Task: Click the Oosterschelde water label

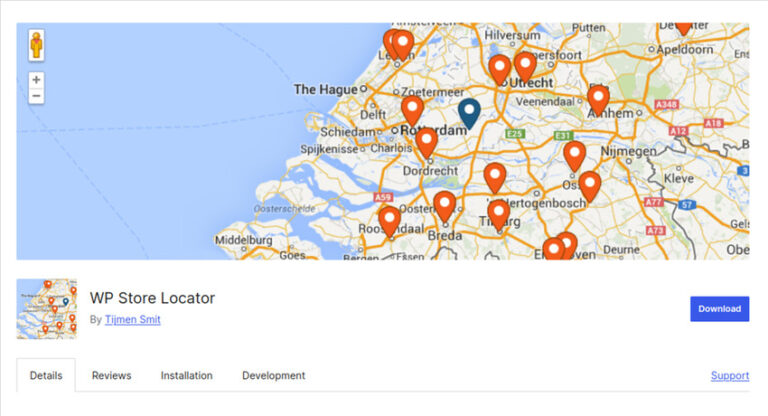Action: pyautogui.click(x=285, y=209)
